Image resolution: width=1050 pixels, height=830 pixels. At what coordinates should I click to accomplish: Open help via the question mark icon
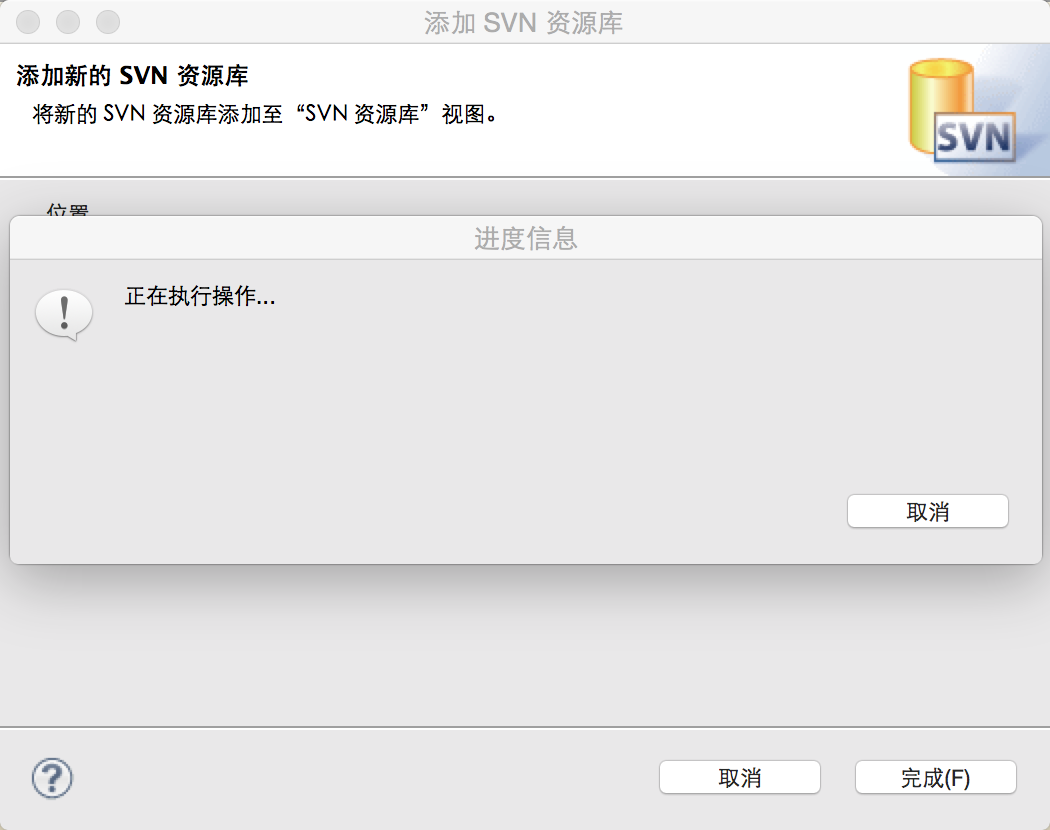tap(52, 778)
